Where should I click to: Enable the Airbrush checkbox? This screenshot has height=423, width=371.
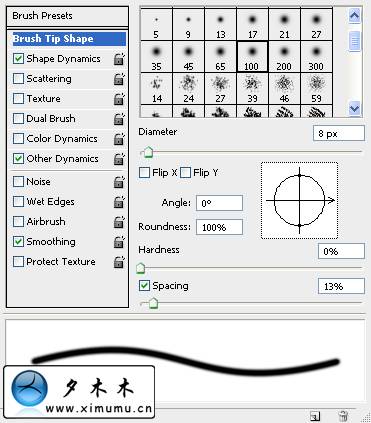click(x=18, y=222)
